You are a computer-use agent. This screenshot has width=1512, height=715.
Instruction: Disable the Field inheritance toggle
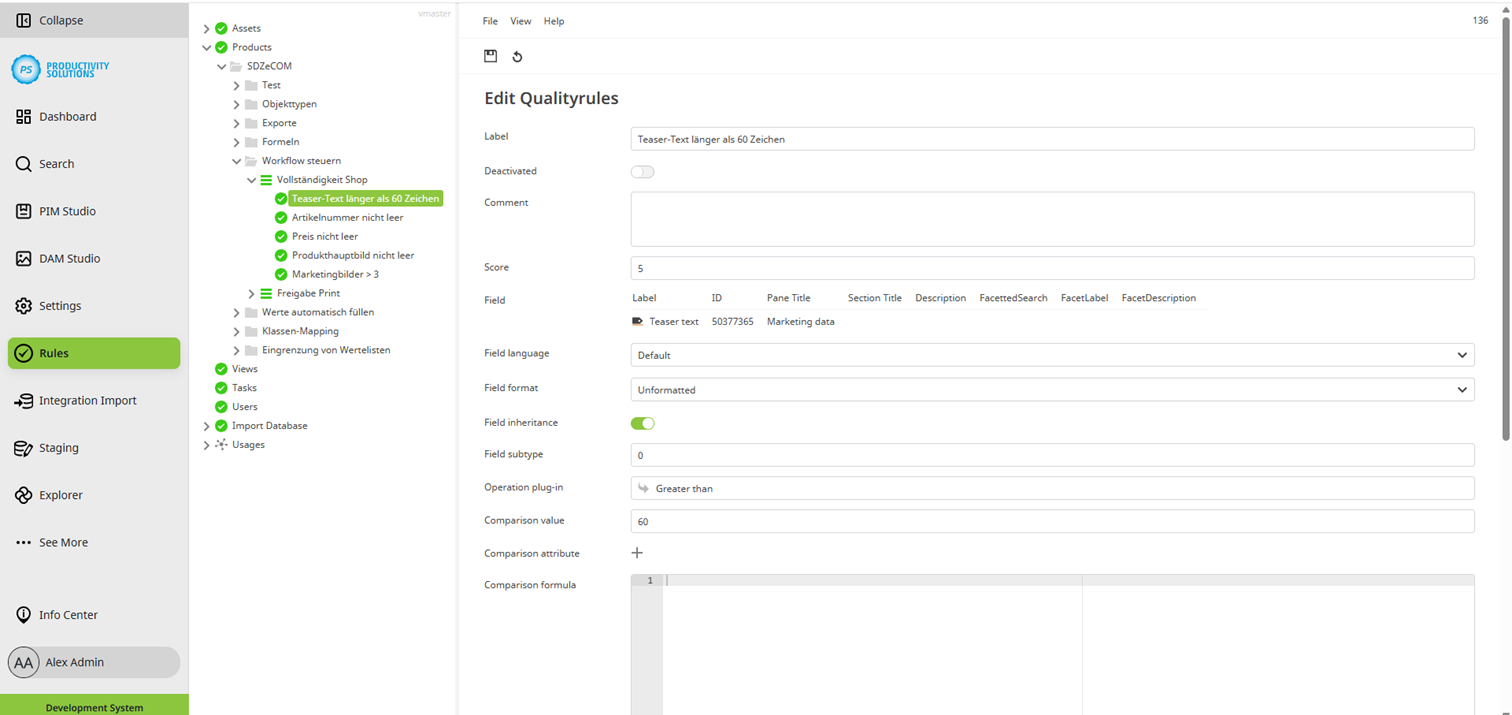coord(642,423)
